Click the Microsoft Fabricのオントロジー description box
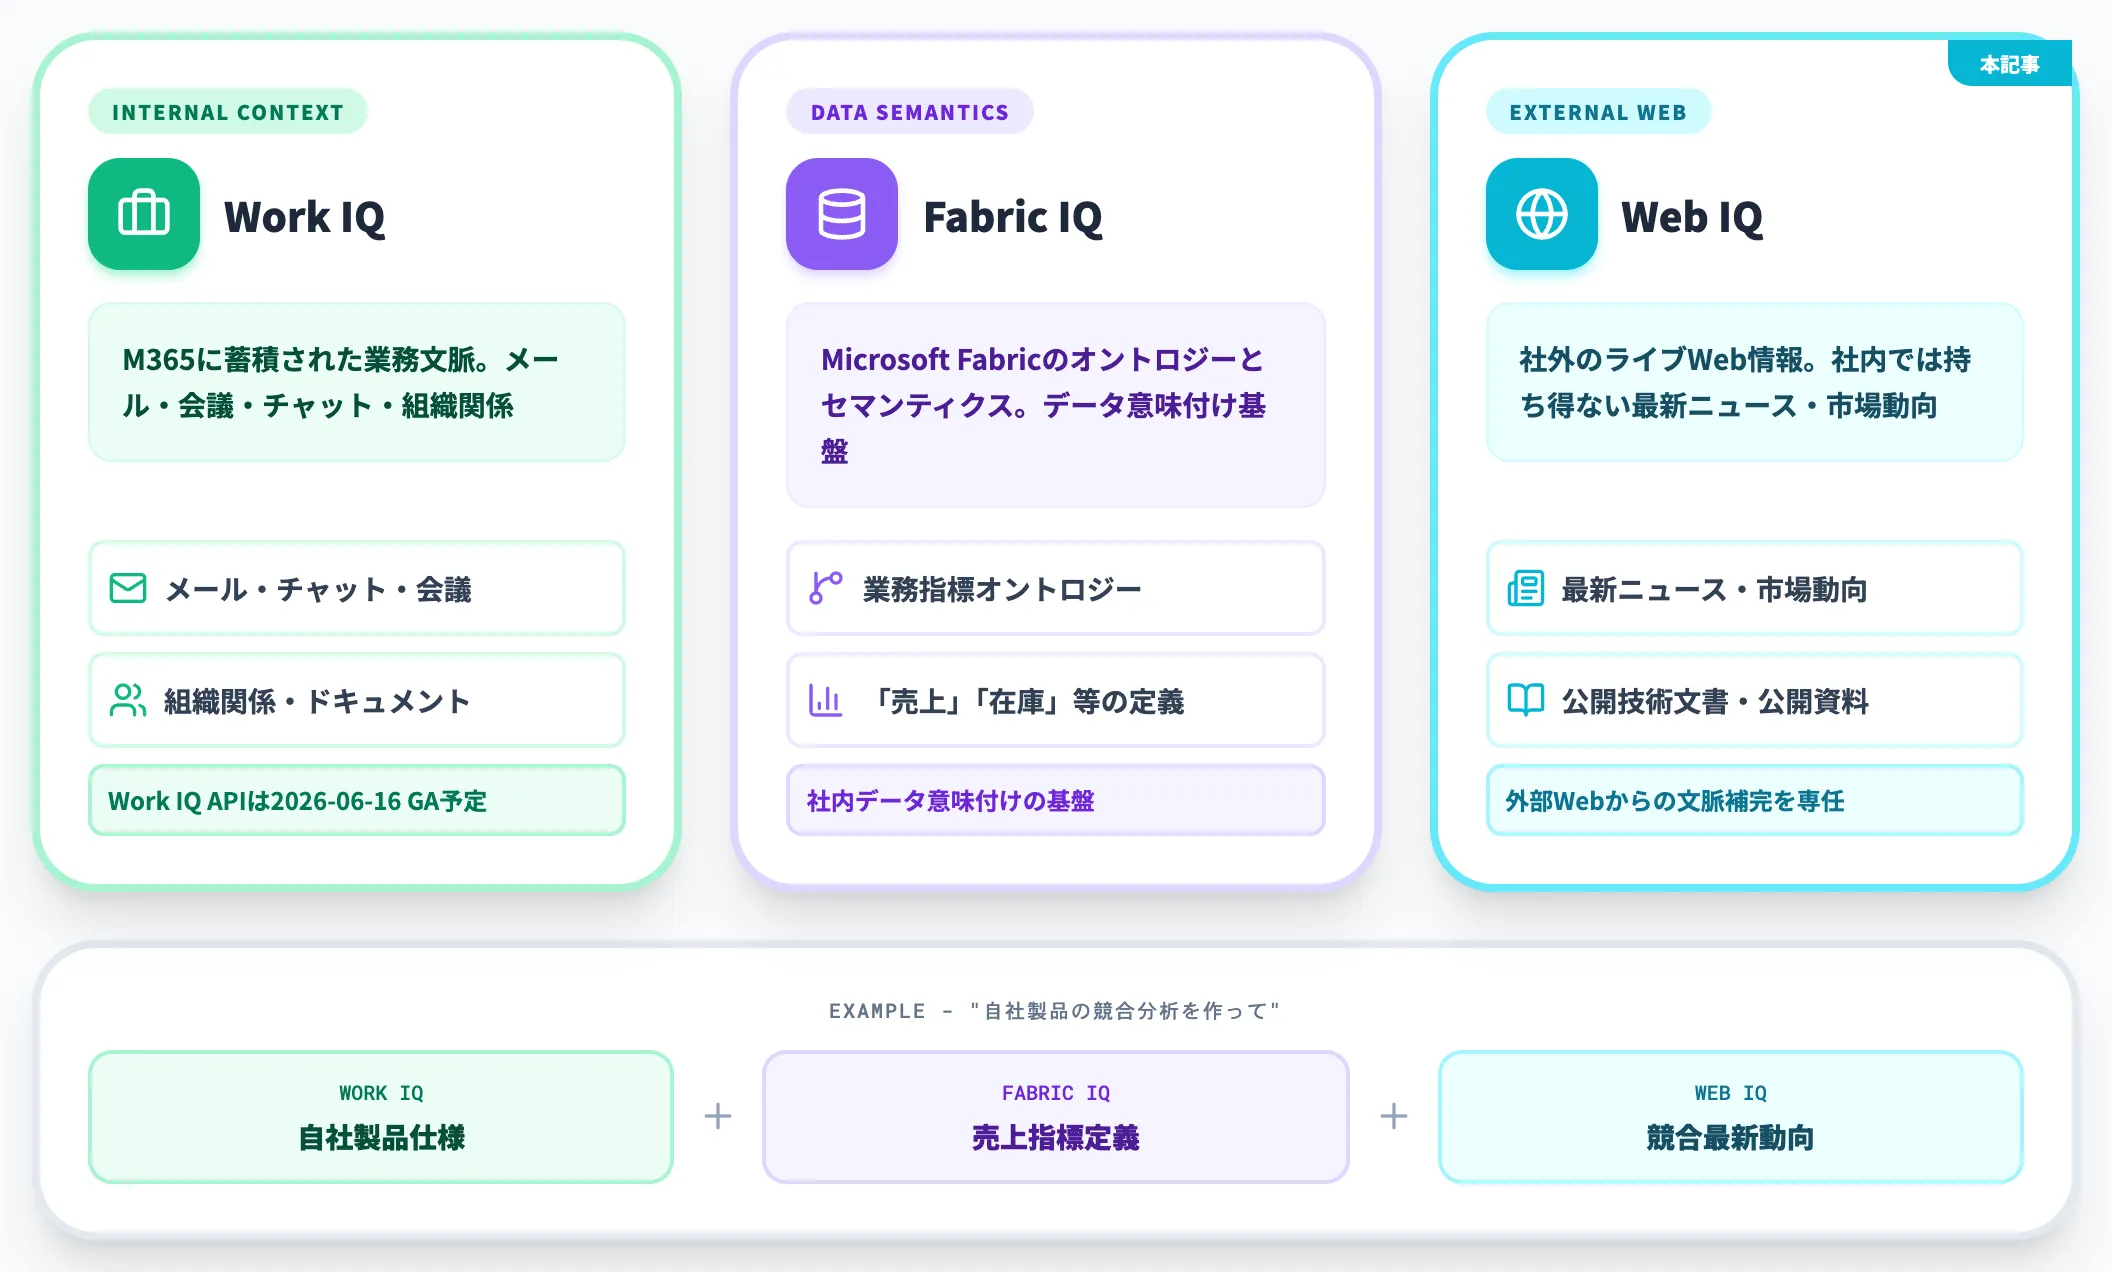2112x1272 pixels. 1056,405
